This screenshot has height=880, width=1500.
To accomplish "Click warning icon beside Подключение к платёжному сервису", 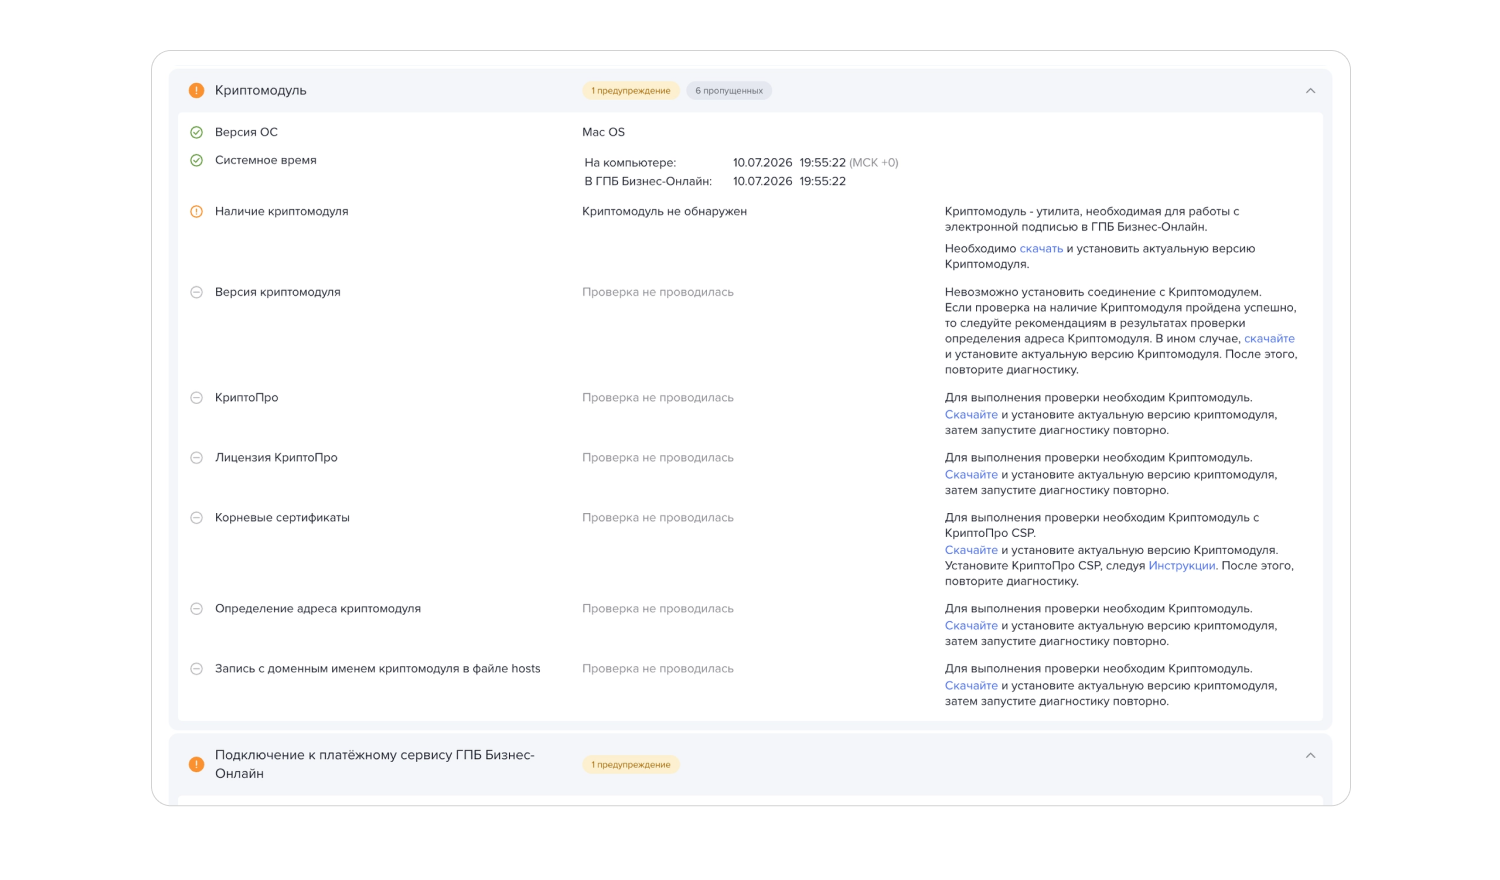I will click(x=197, y=764).
